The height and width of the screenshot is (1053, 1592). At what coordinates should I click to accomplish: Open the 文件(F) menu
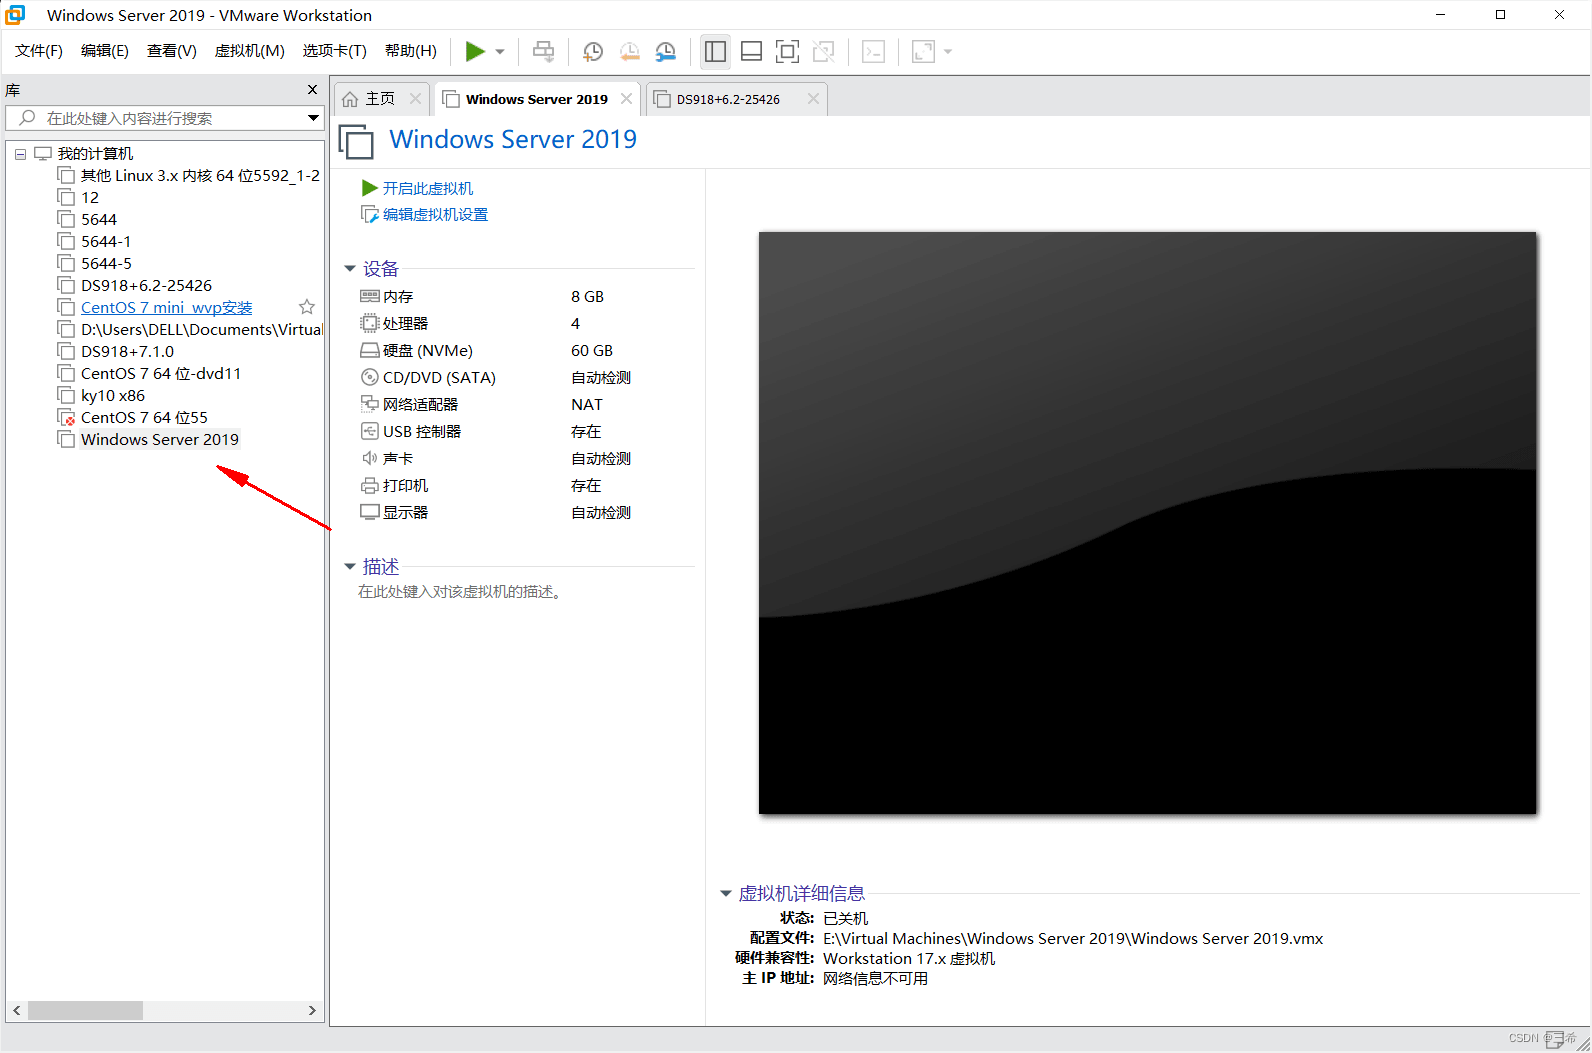(39, 51)
